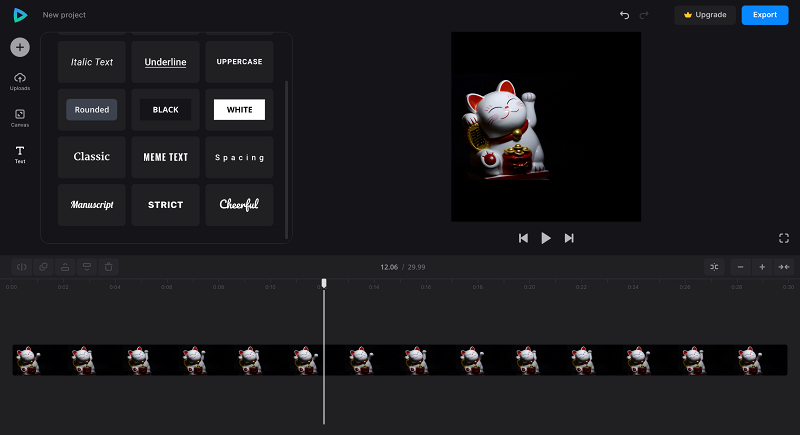Click the Delete trash tool

(x=109, y=267)
